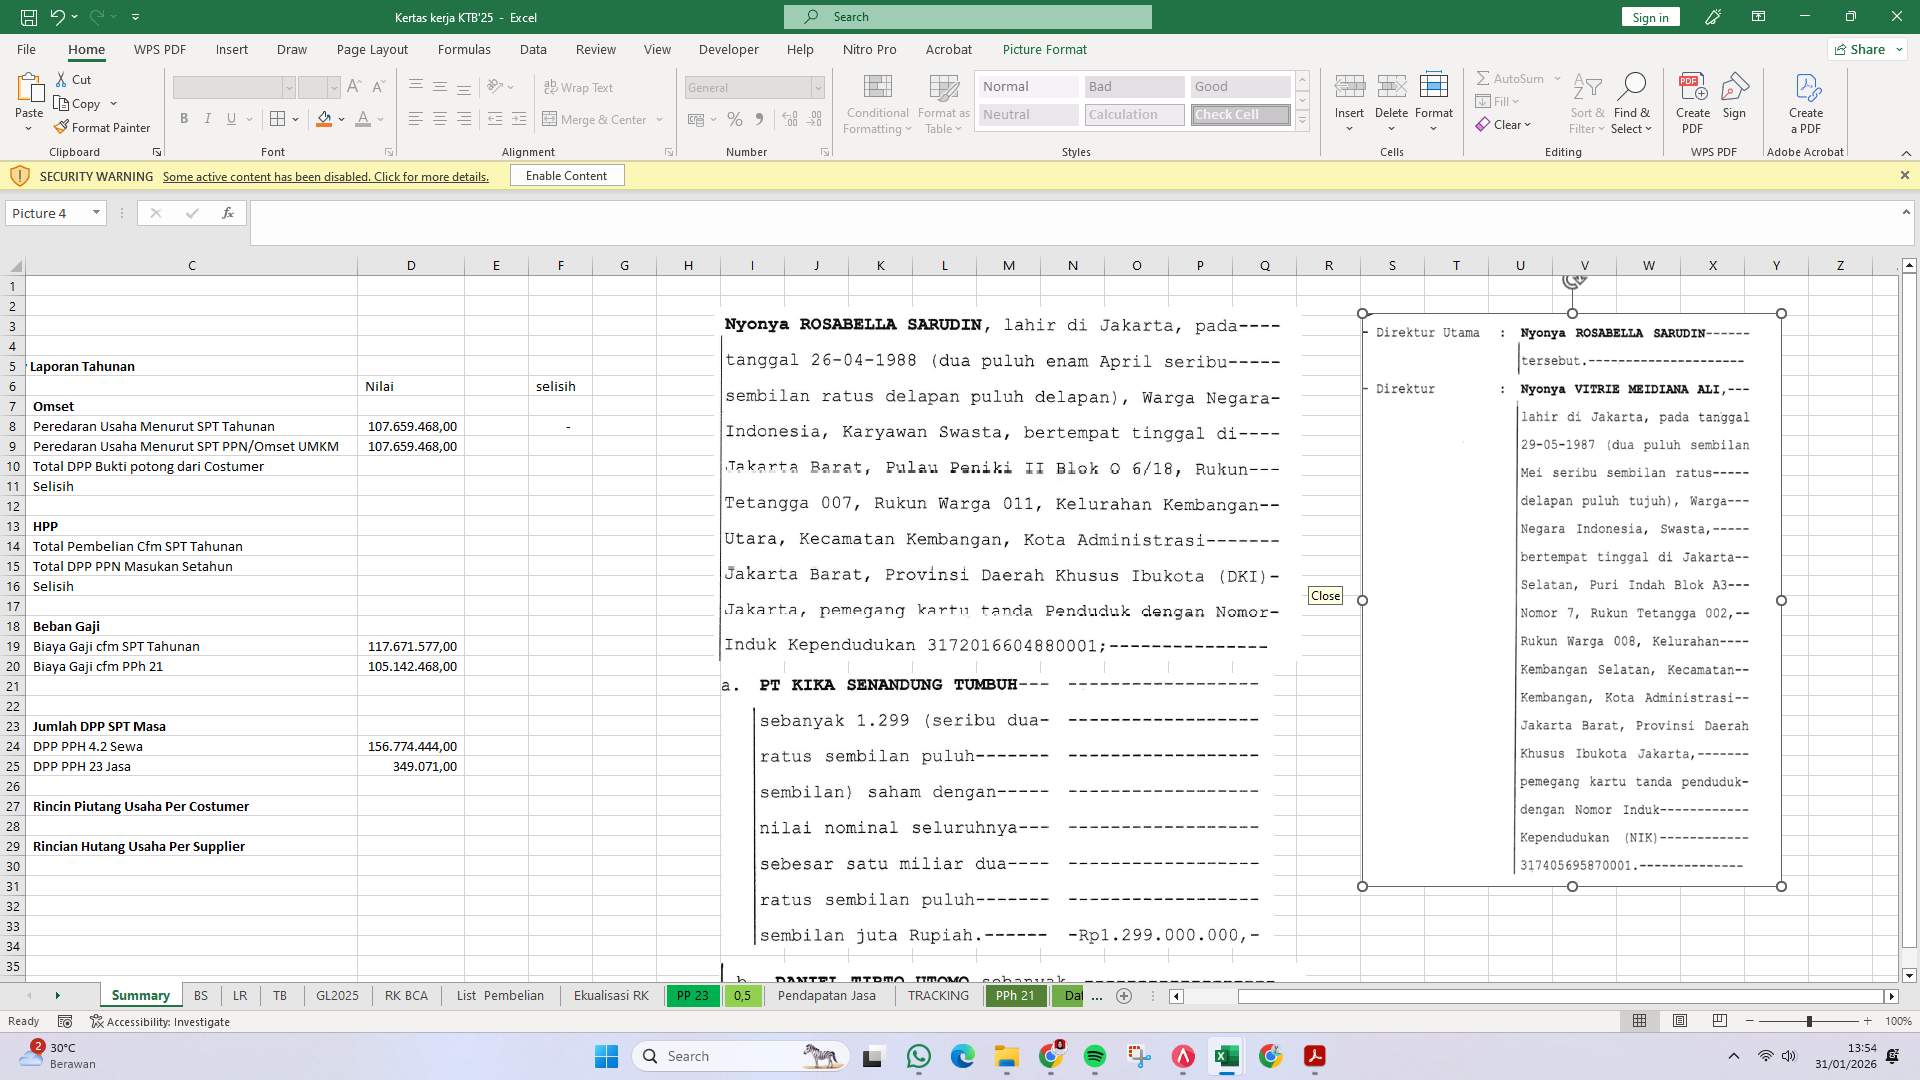1920x1080 pixels.
Task: Open WhatsApp from the taskbar
Action: [919, 1057]
